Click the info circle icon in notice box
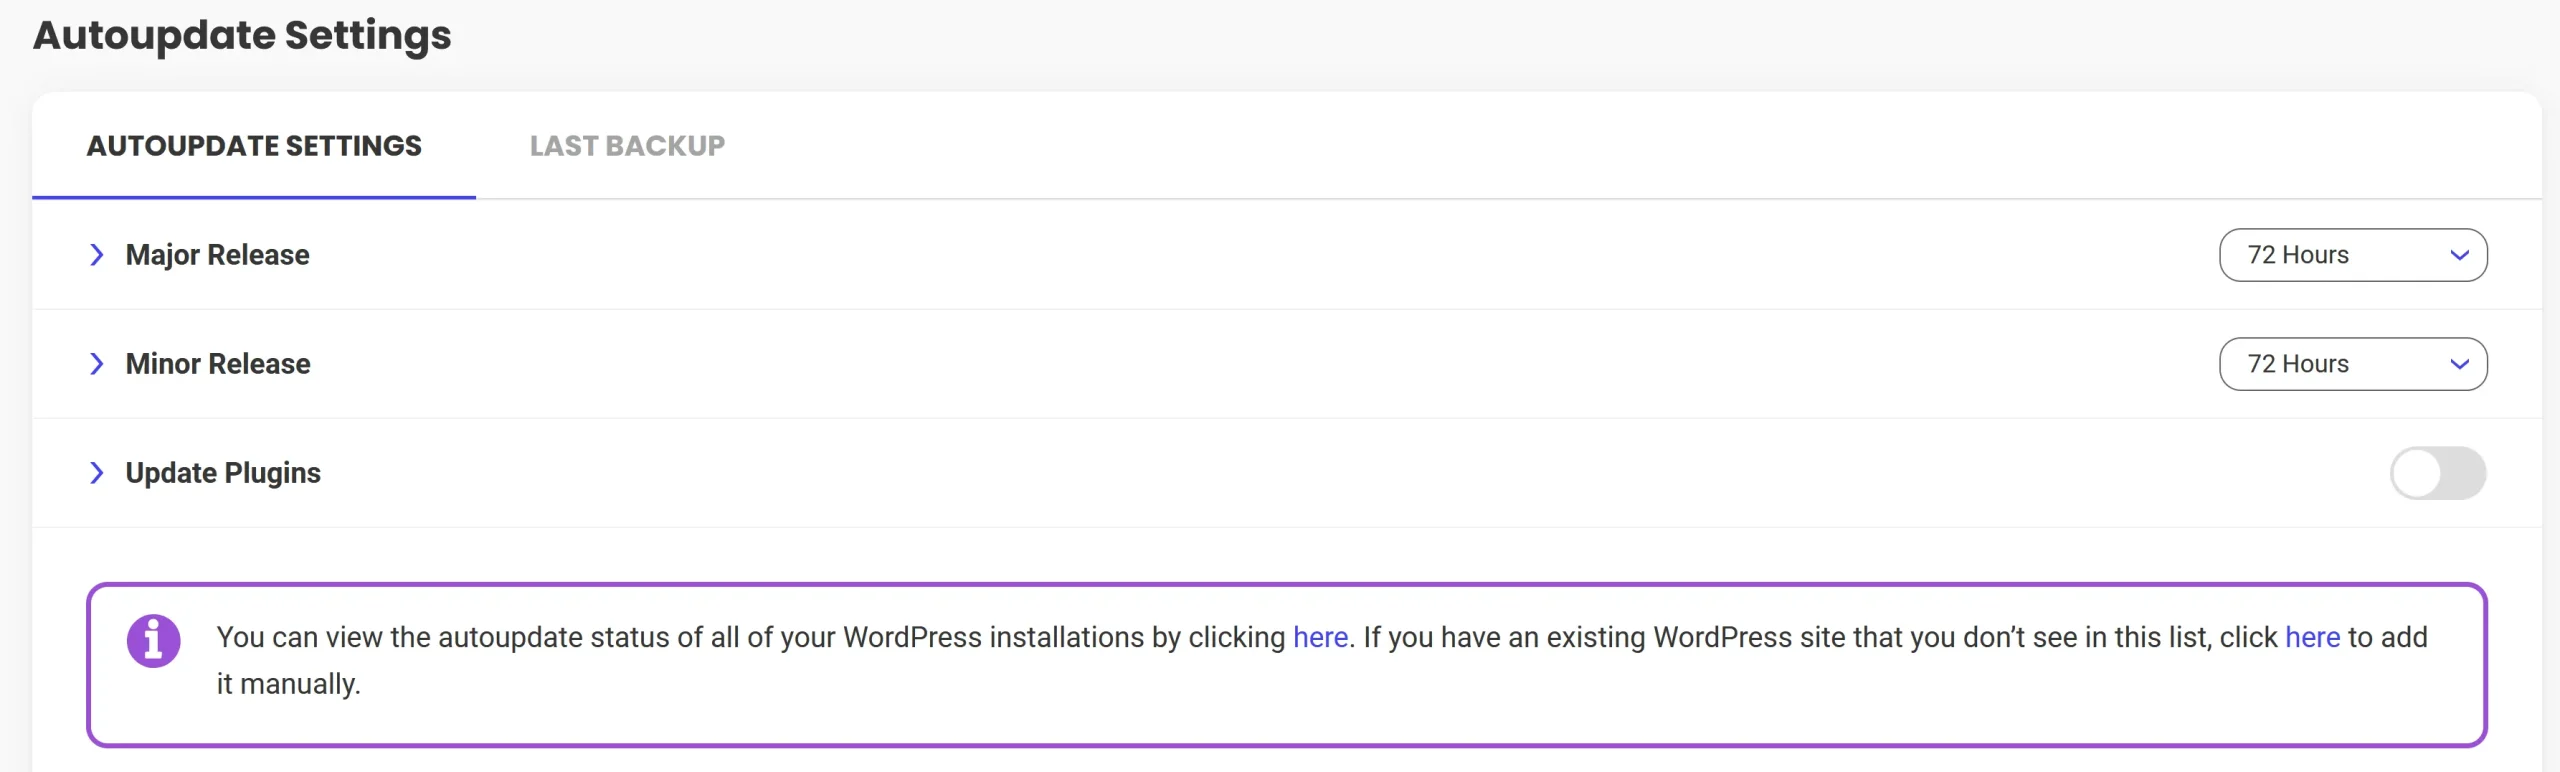 pos(152,639)
